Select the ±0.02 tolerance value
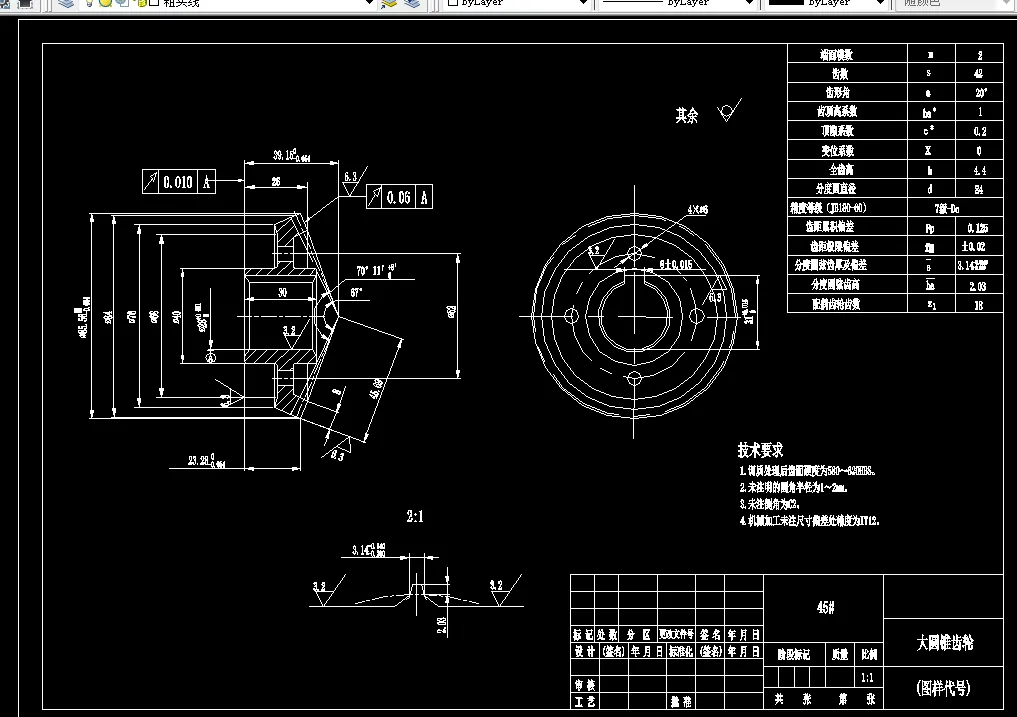The height and width of the screenshot is (717, 1017). pyautogui.click(x=974, y=247)
